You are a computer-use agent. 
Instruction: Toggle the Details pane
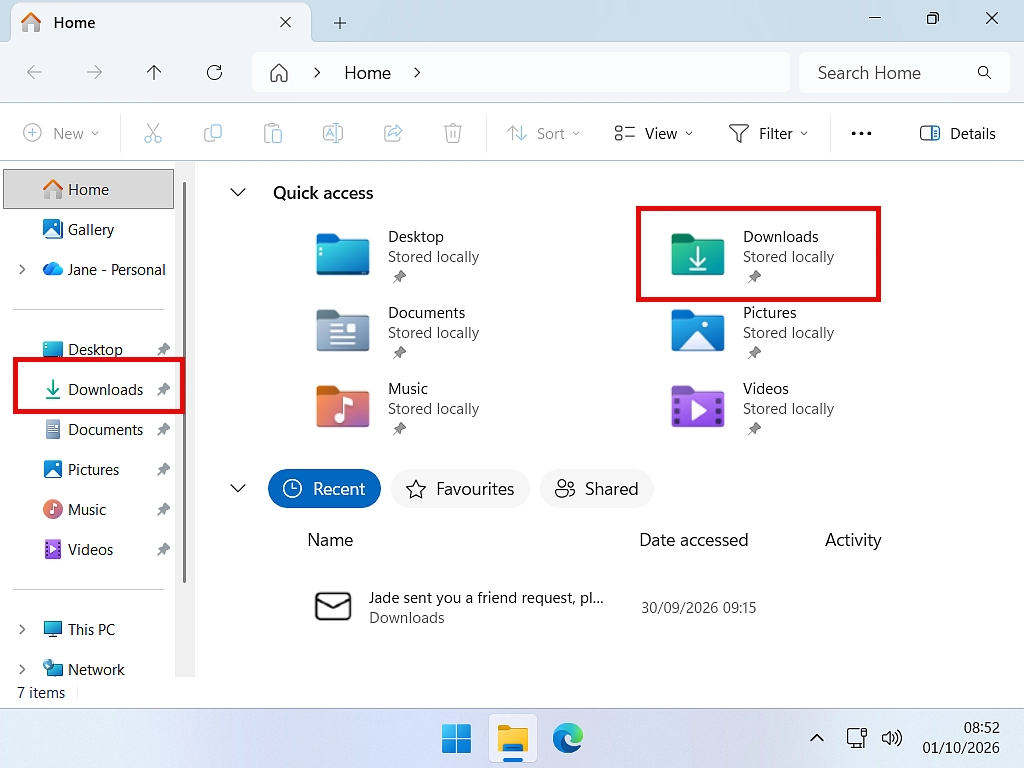tap(957, 133)
